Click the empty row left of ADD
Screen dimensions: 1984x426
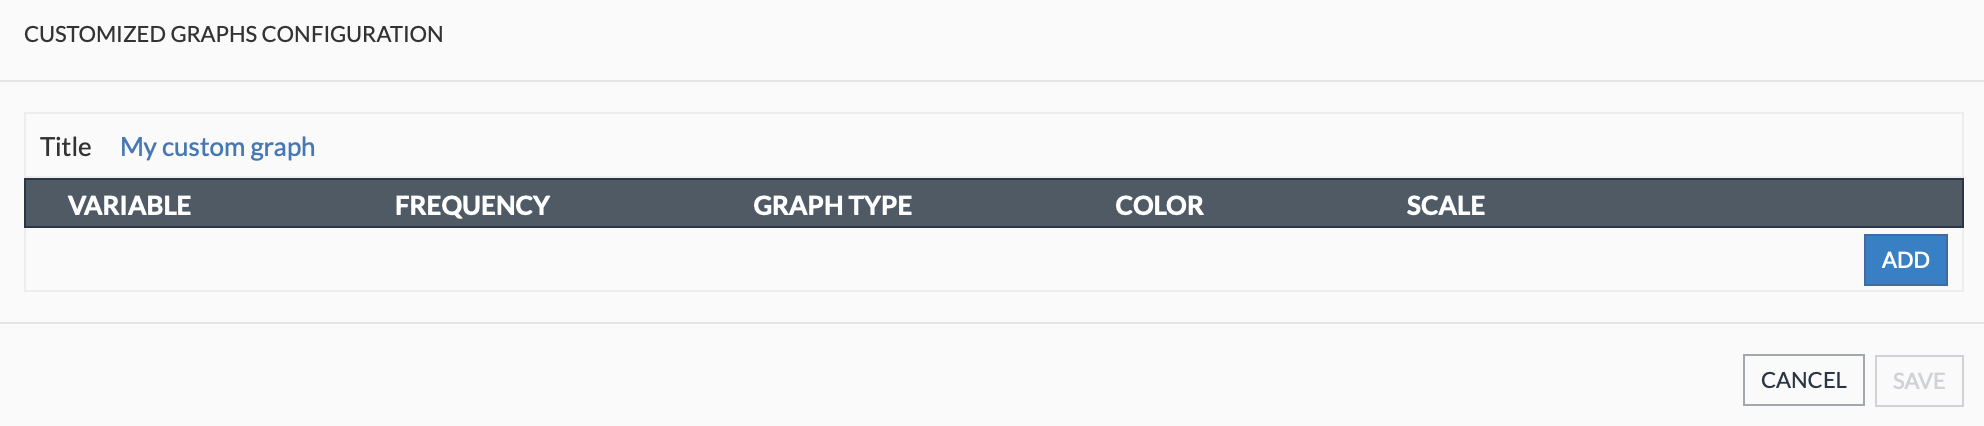coord(900,260)
